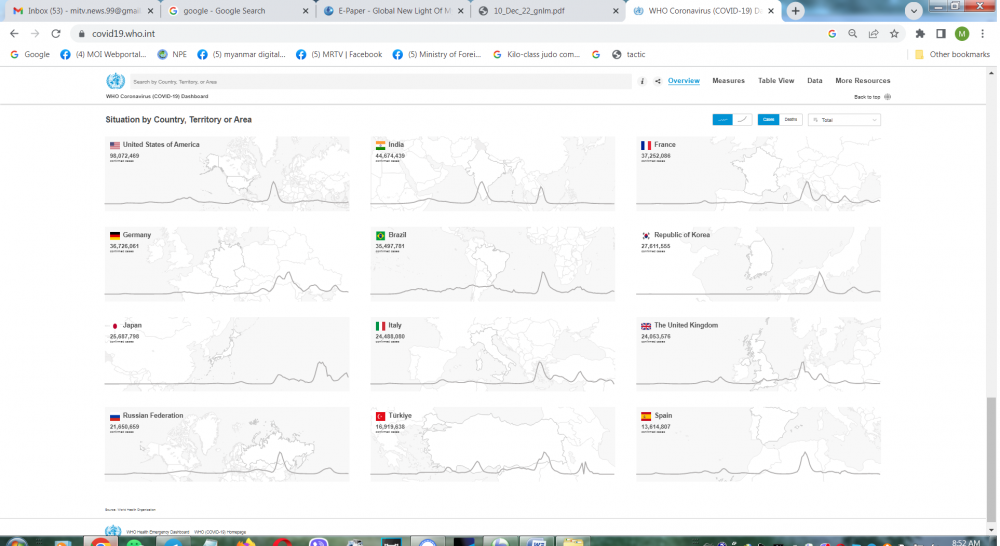Viewport: 1000px width, 546px height.
Task: Toggle chart view to Cases
Action: point(768,119)
